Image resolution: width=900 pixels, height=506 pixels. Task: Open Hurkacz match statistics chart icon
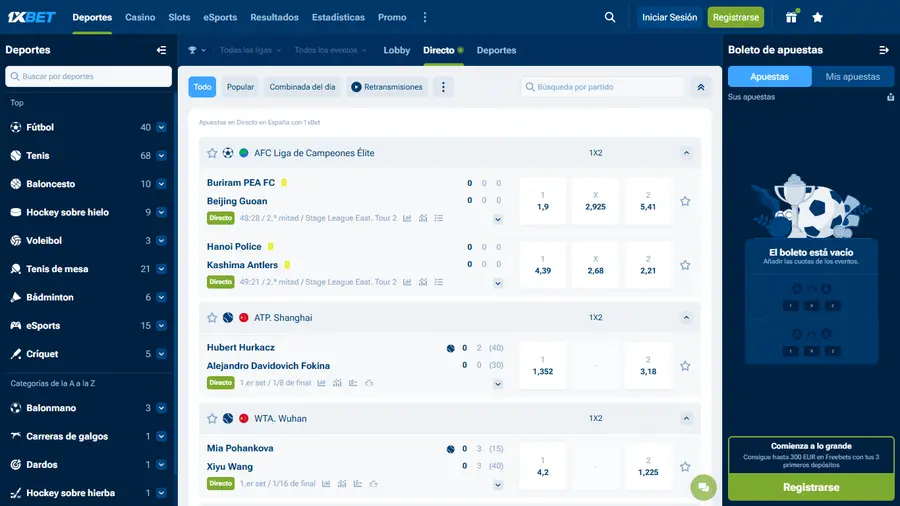[x=321, y=383]
